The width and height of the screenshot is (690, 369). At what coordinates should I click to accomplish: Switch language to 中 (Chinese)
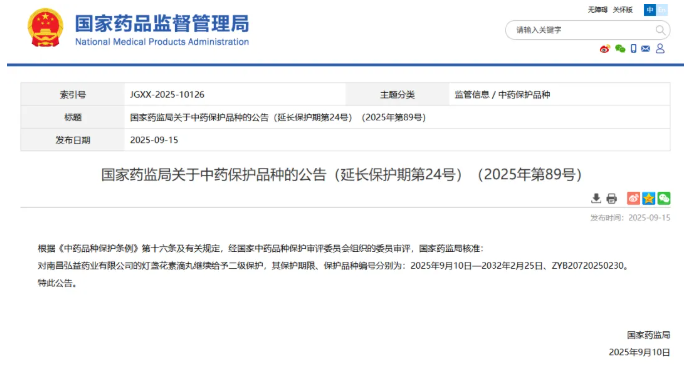(x=650, y=10)
